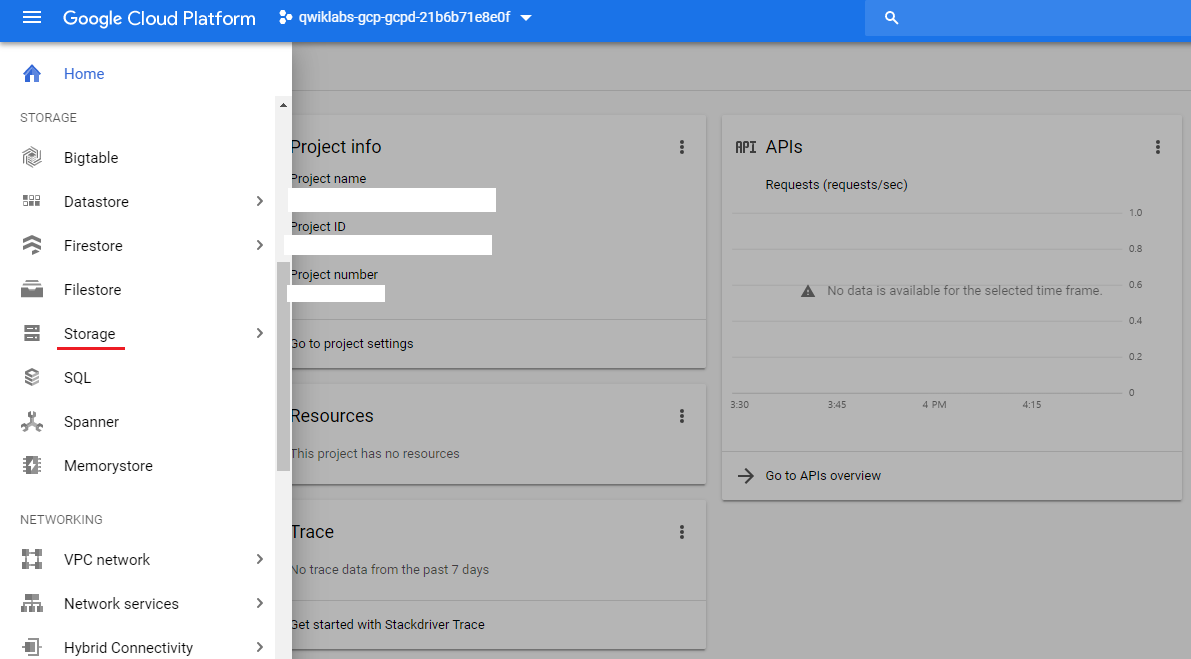
Task: Click the Memorystore icon
Action: pyautogui.click(x=32, y=465)
